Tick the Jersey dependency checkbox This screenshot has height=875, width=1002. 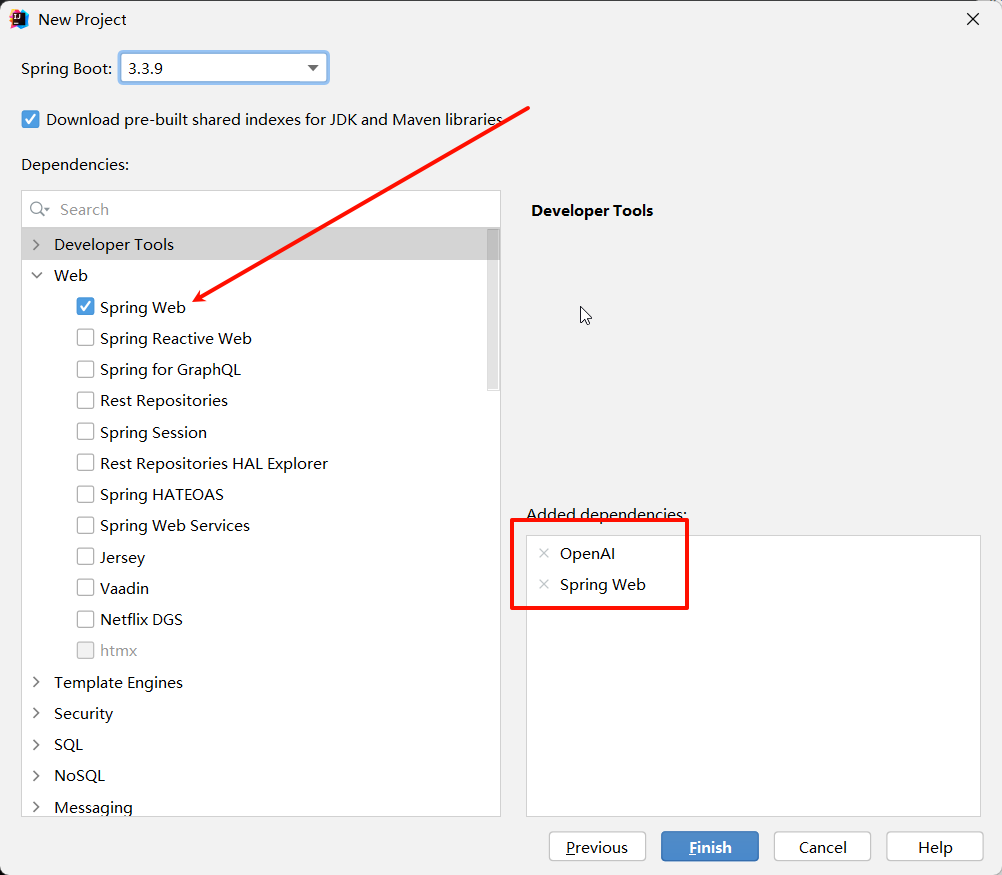click(x=85, y=557)
